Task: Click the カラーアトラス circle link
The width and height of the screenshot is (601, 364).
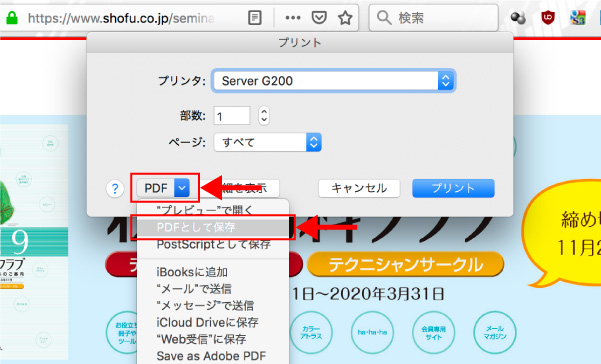Action: click(311, 332)
